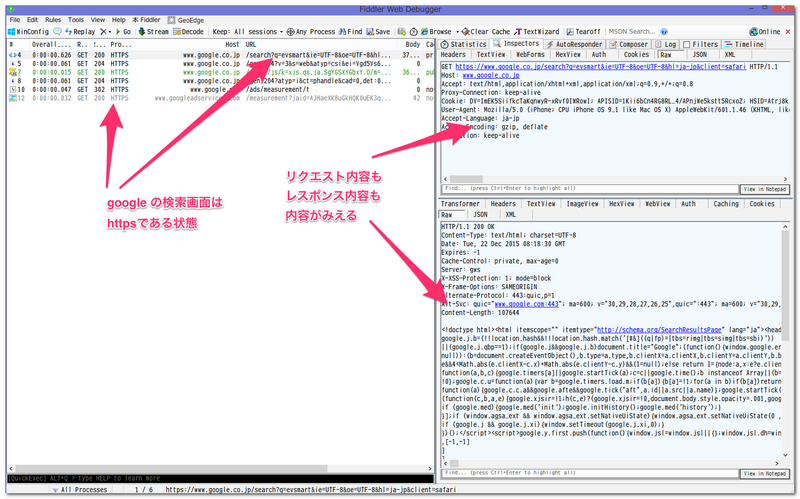Open the Rules menu
800x499 pixels.
pos(53,20)
